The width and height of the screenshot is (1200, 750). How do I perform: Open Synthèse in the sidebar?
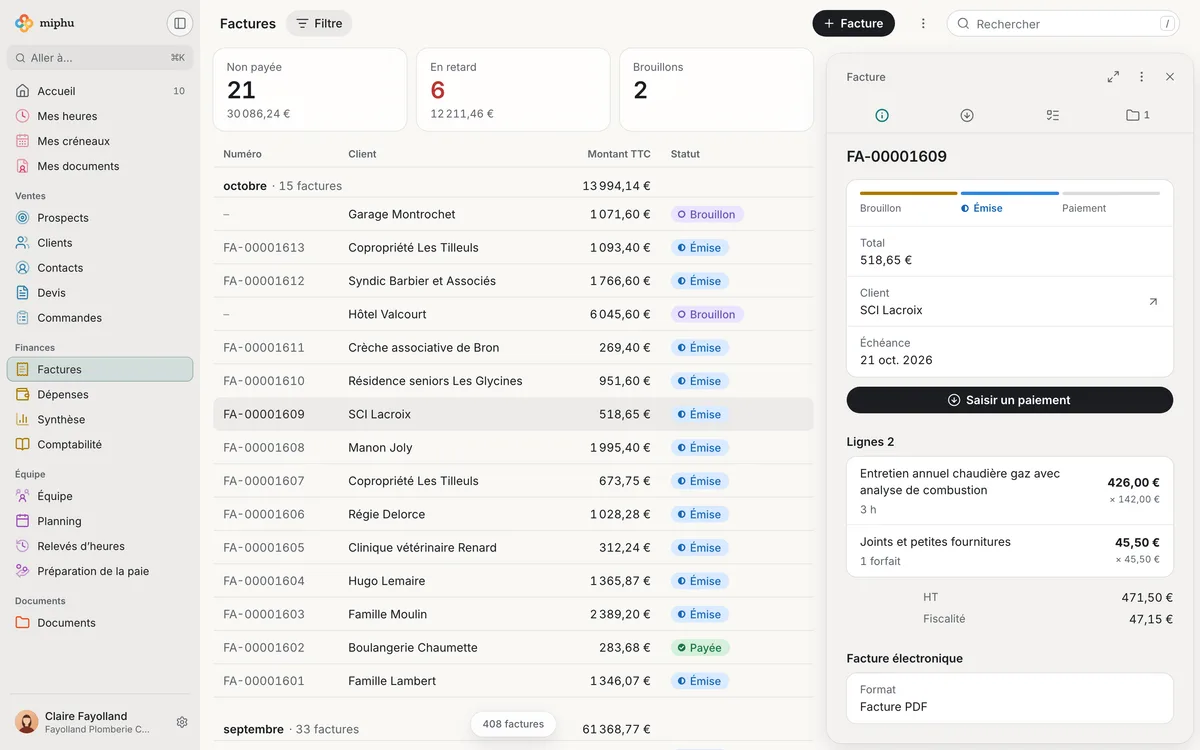point(100,420)
